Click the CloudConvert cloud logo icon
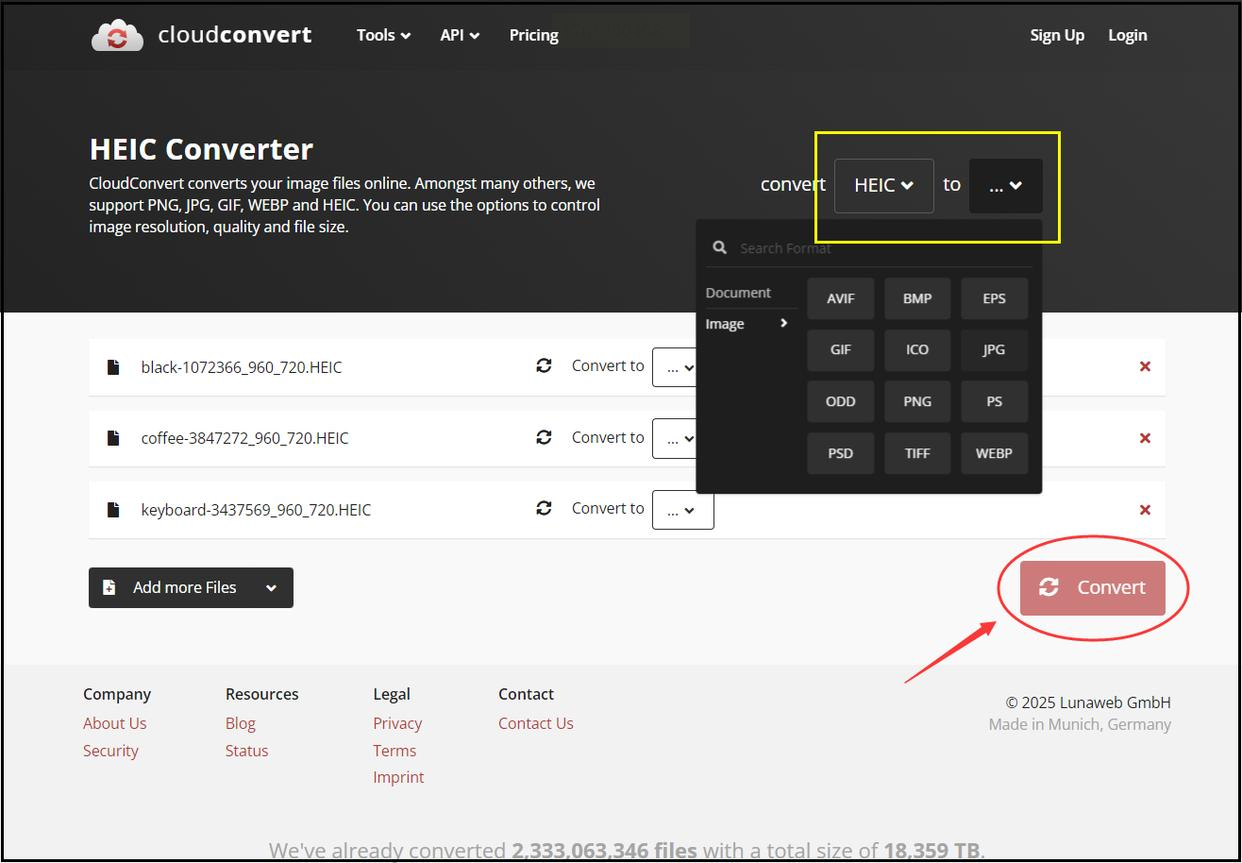Image resolution: width=1242 pixels, height=863 pixels. click(117, 36)
